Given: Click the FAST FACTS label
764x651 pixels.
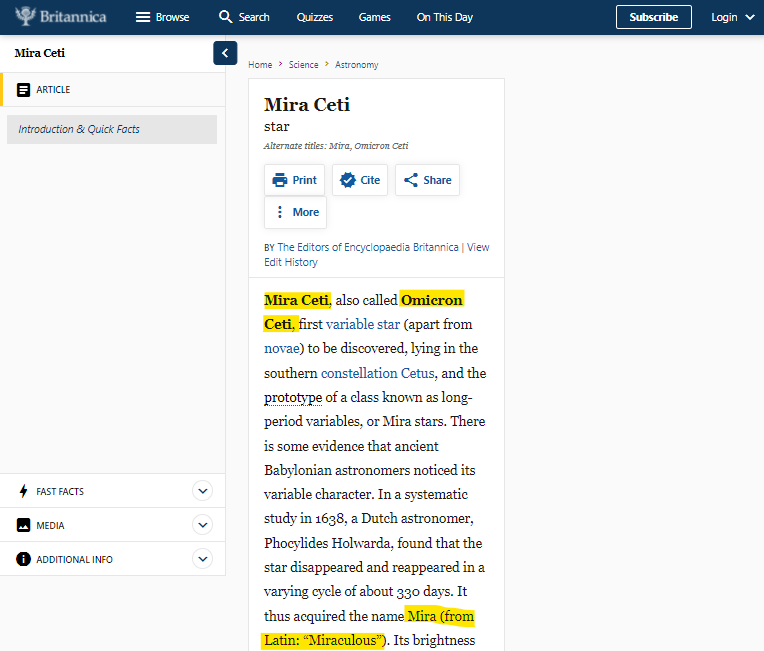Looking at the screenshot, I should coord(60,491).
